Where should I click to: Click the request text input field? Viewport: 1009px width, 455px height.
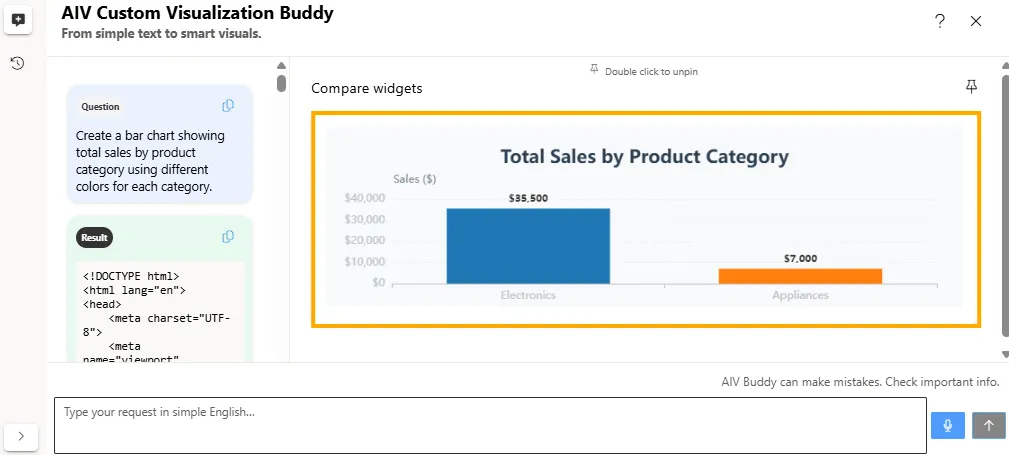click(490, 425)
